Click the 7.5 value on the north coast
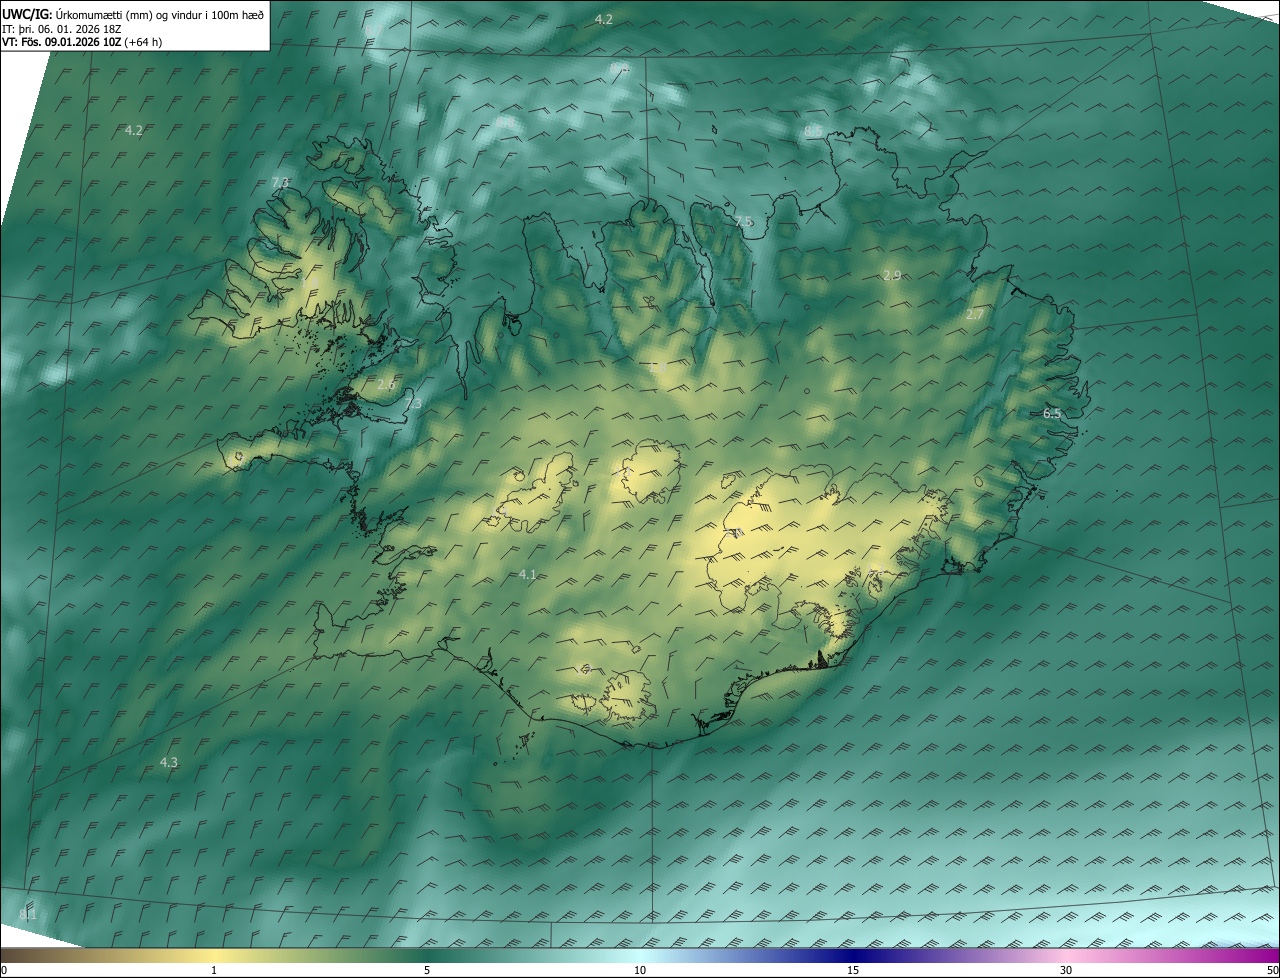Viewport: 1280px width, 978px height. [743, 222]
